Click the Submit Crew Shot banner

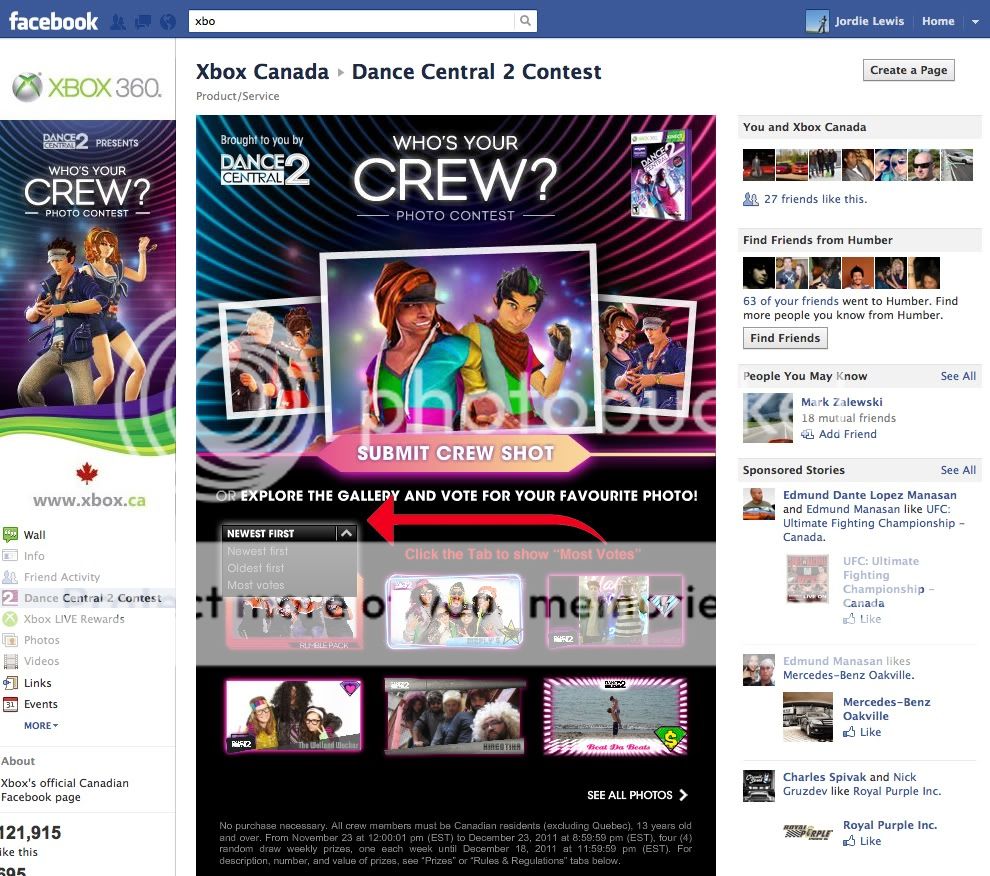[455, 453]
